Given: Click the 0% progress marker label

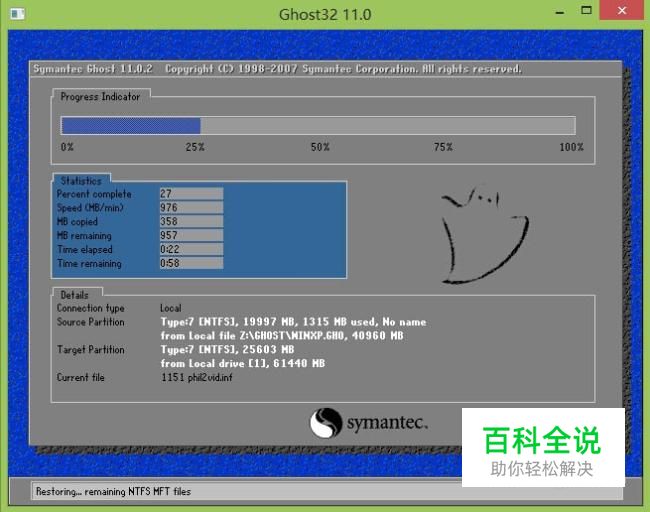Looking at the screenshot, I should (67, 147).
